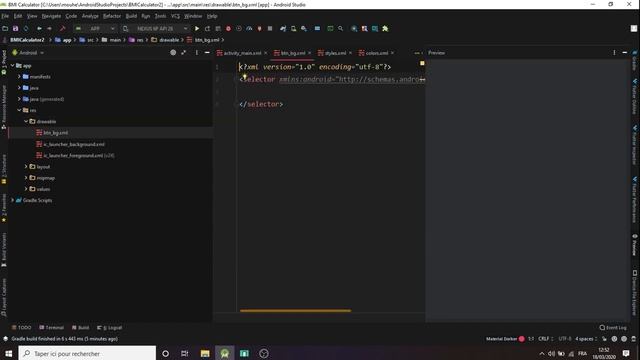Open the NEXUS device selector dropdown
The width and height of the screenshot is (640, 360).
coord(155,29)
